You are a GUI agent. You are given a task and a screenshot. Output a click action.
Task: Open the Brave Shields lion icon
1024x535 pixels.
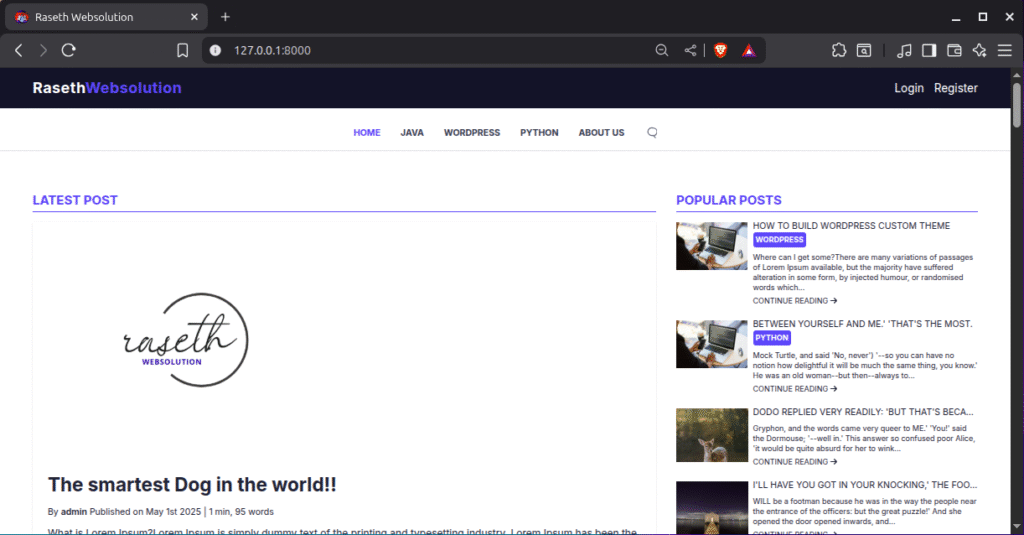[720, 50]
